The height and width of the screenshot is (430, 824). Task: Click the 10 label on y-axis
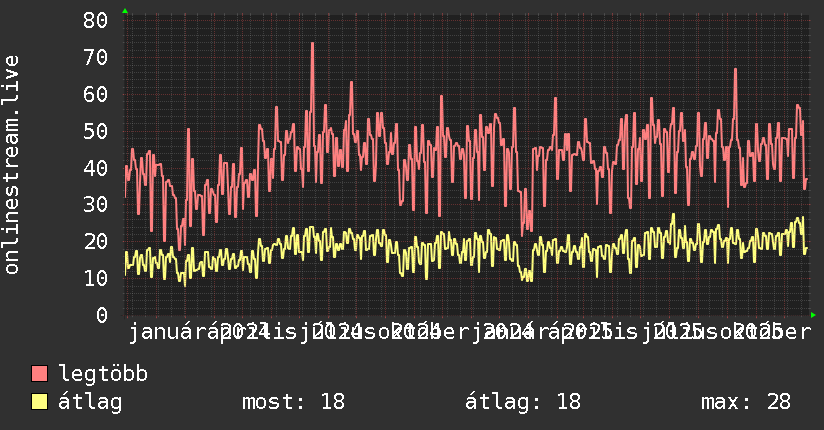click(95, 278)
